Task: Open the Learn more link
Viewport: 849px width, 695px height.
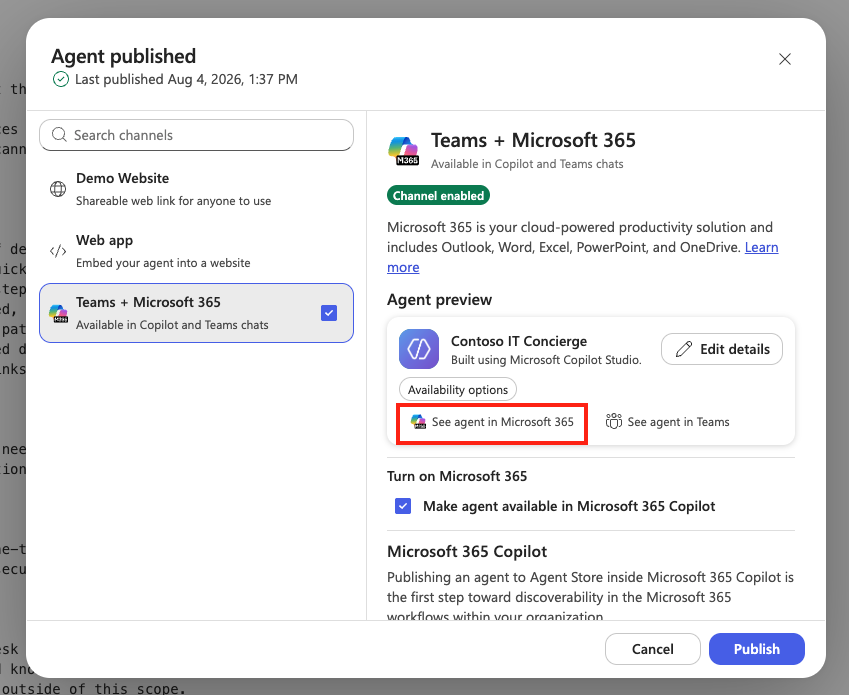Action: click(x=761, y=247)
